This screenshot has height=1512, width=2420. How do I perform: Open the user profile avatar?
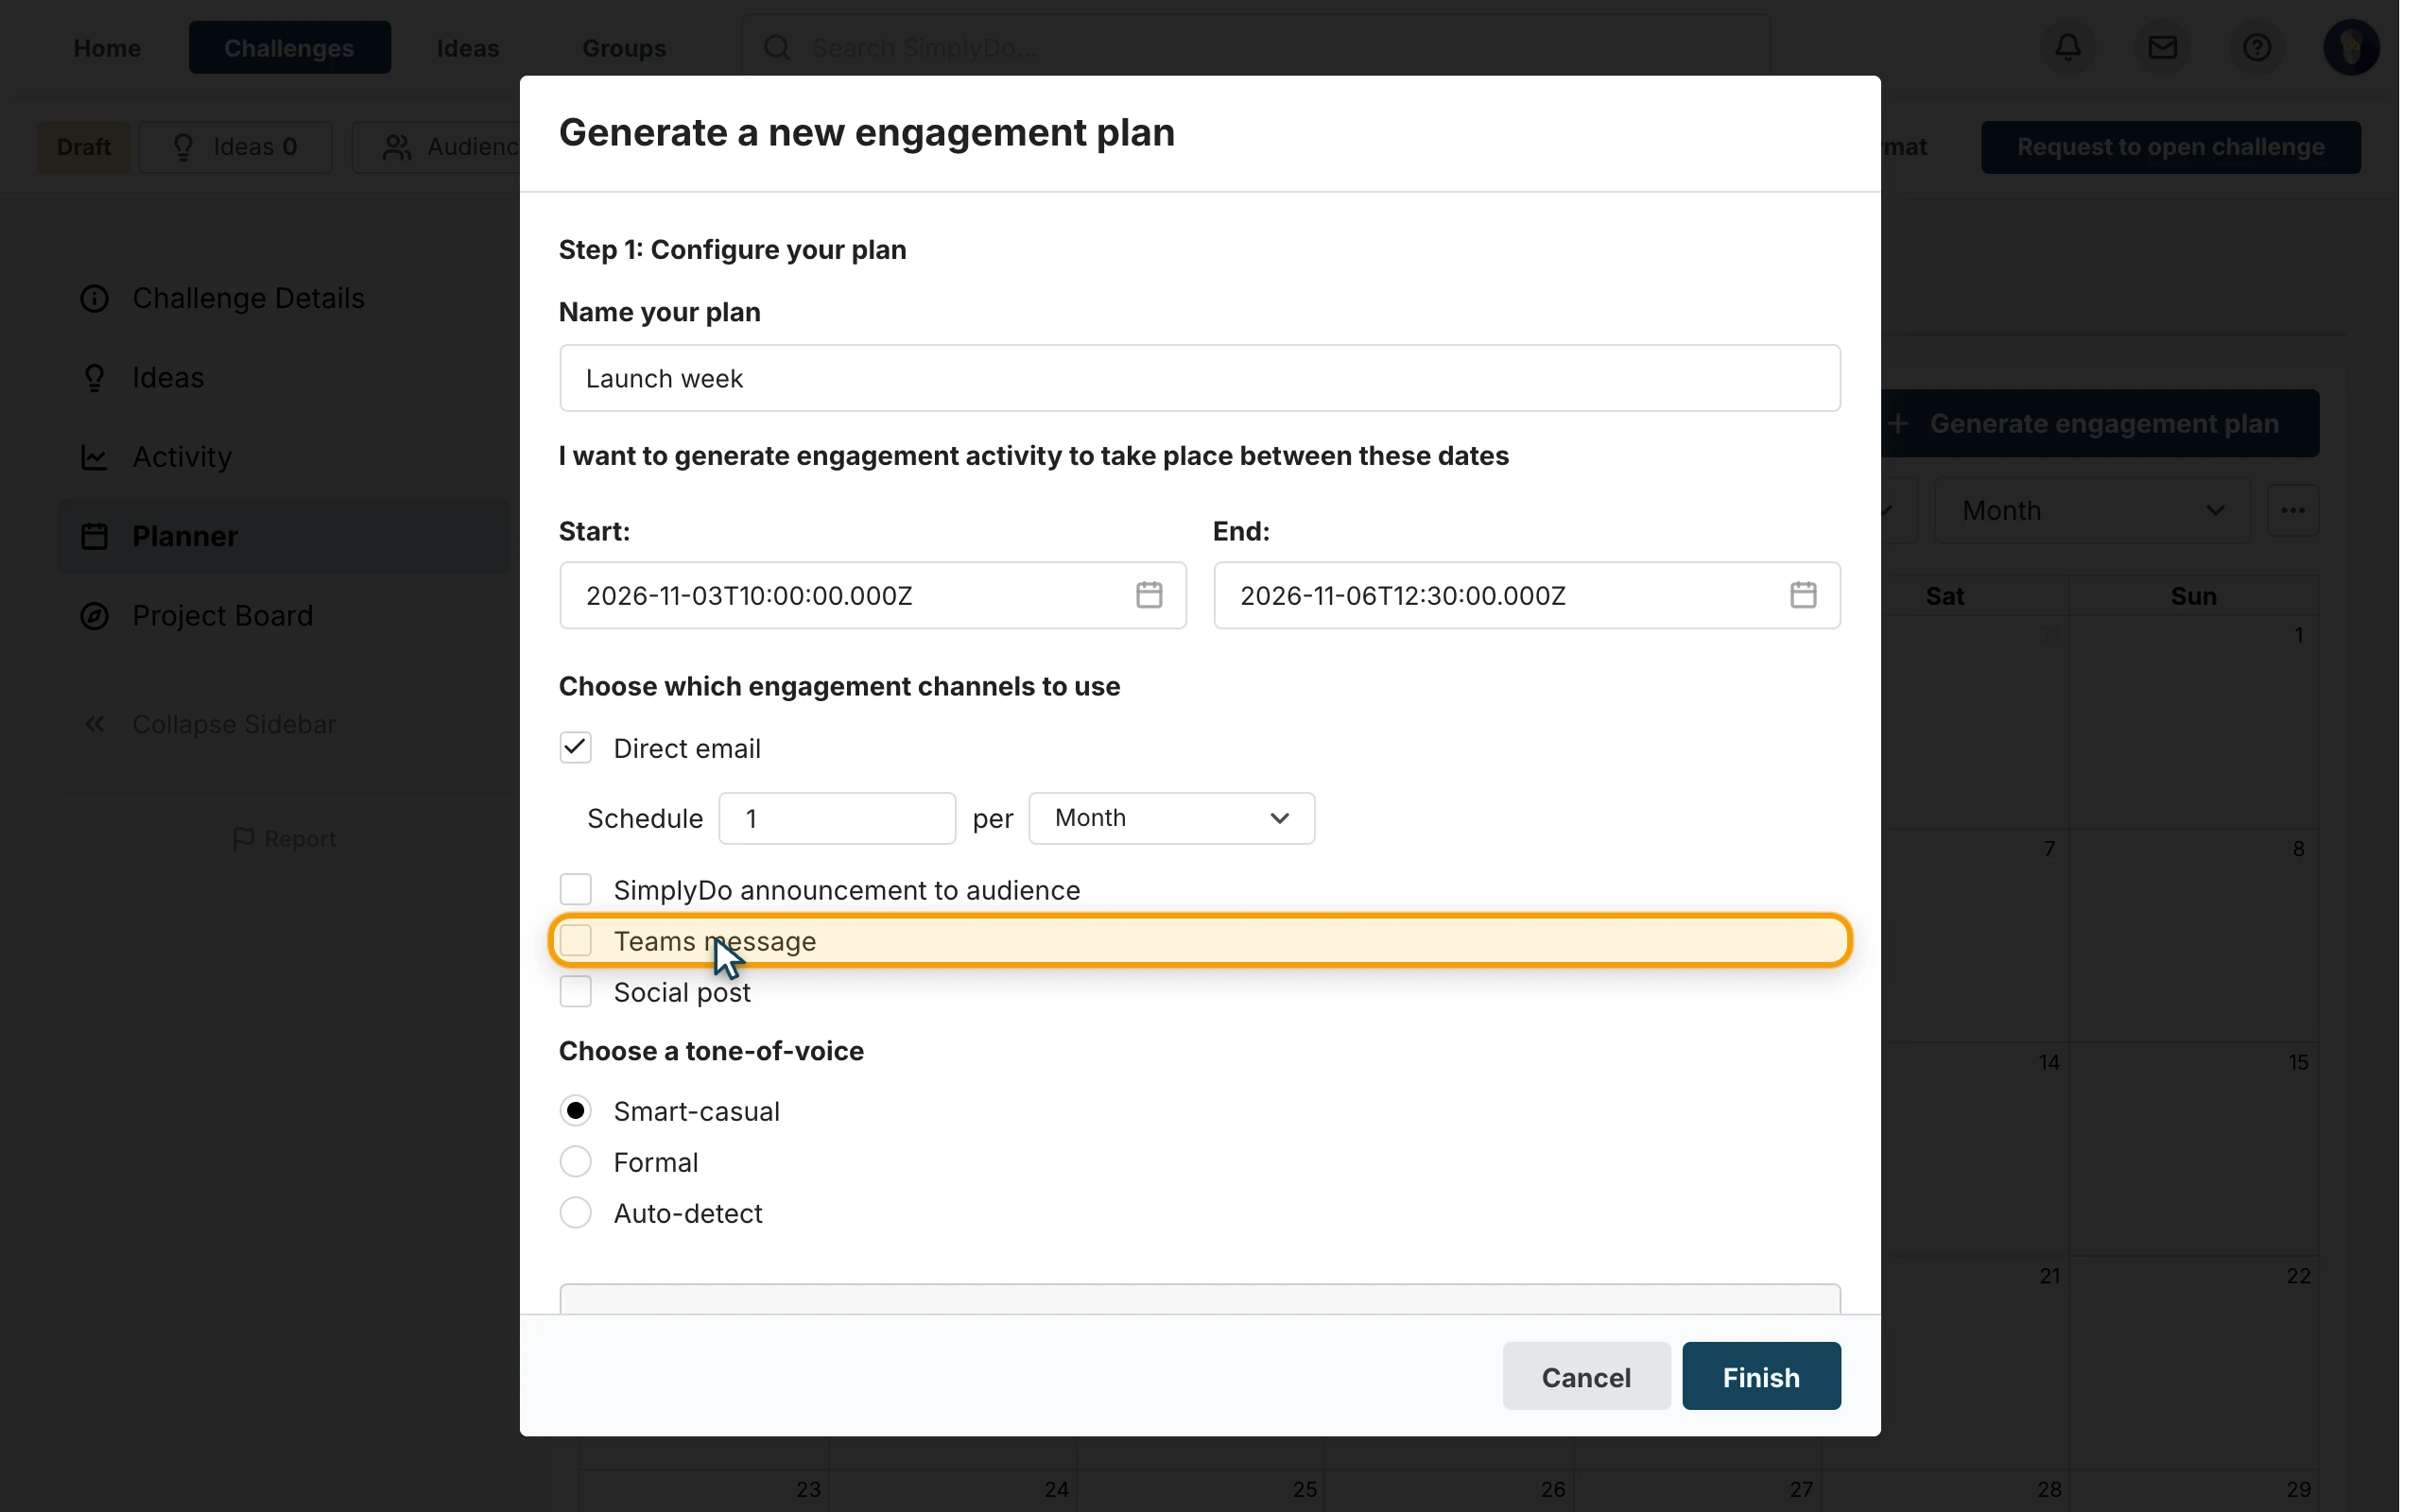[2351, 47]
